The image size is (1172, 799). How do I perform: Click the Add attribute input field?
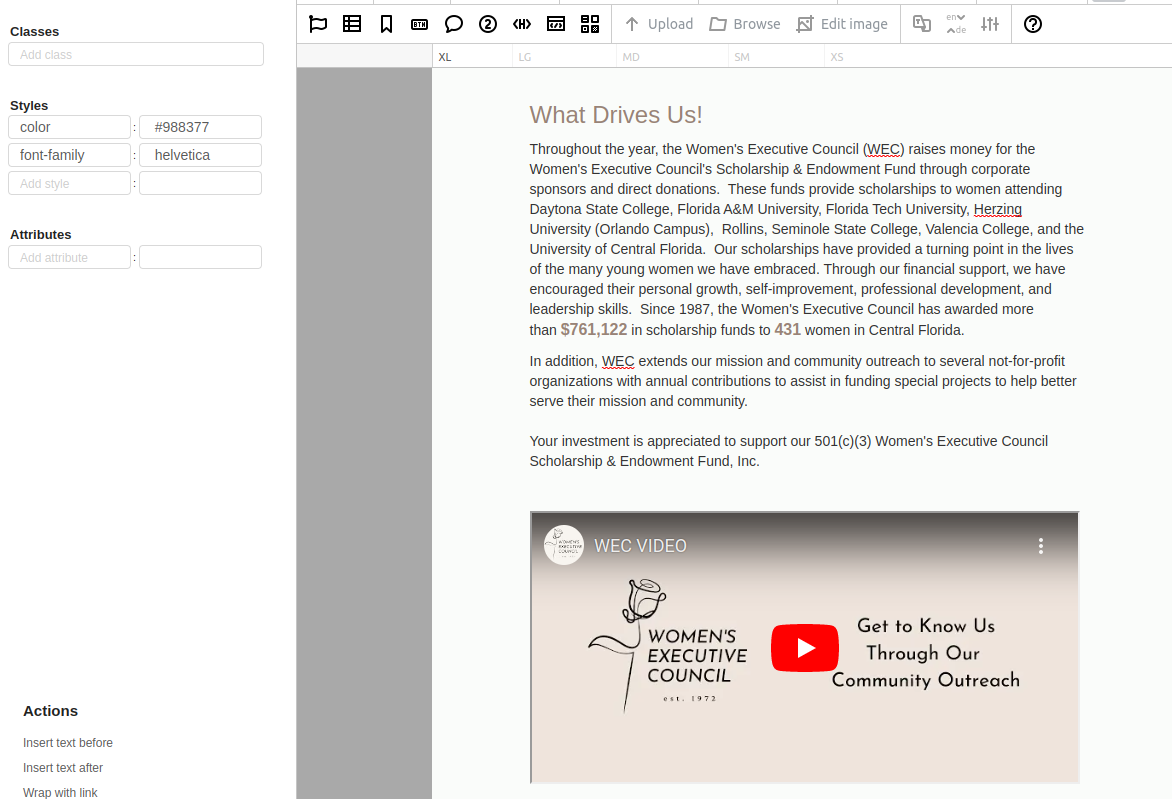pos(70,257)
